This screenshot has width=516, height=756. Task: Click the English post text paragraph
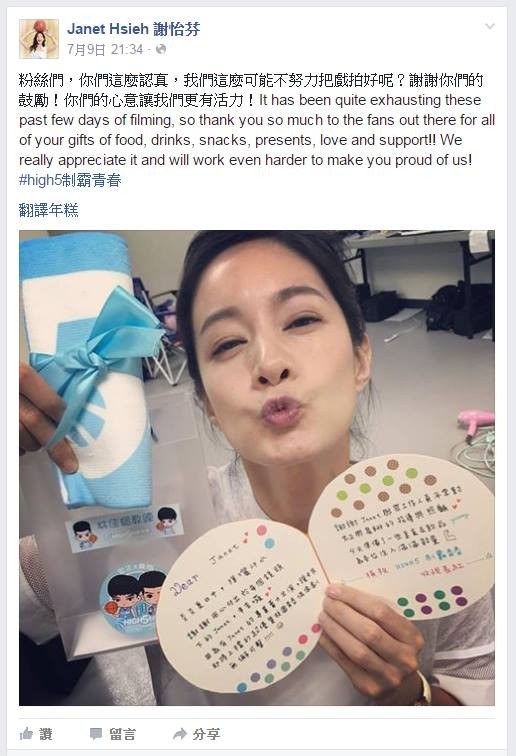coord(257,130)
